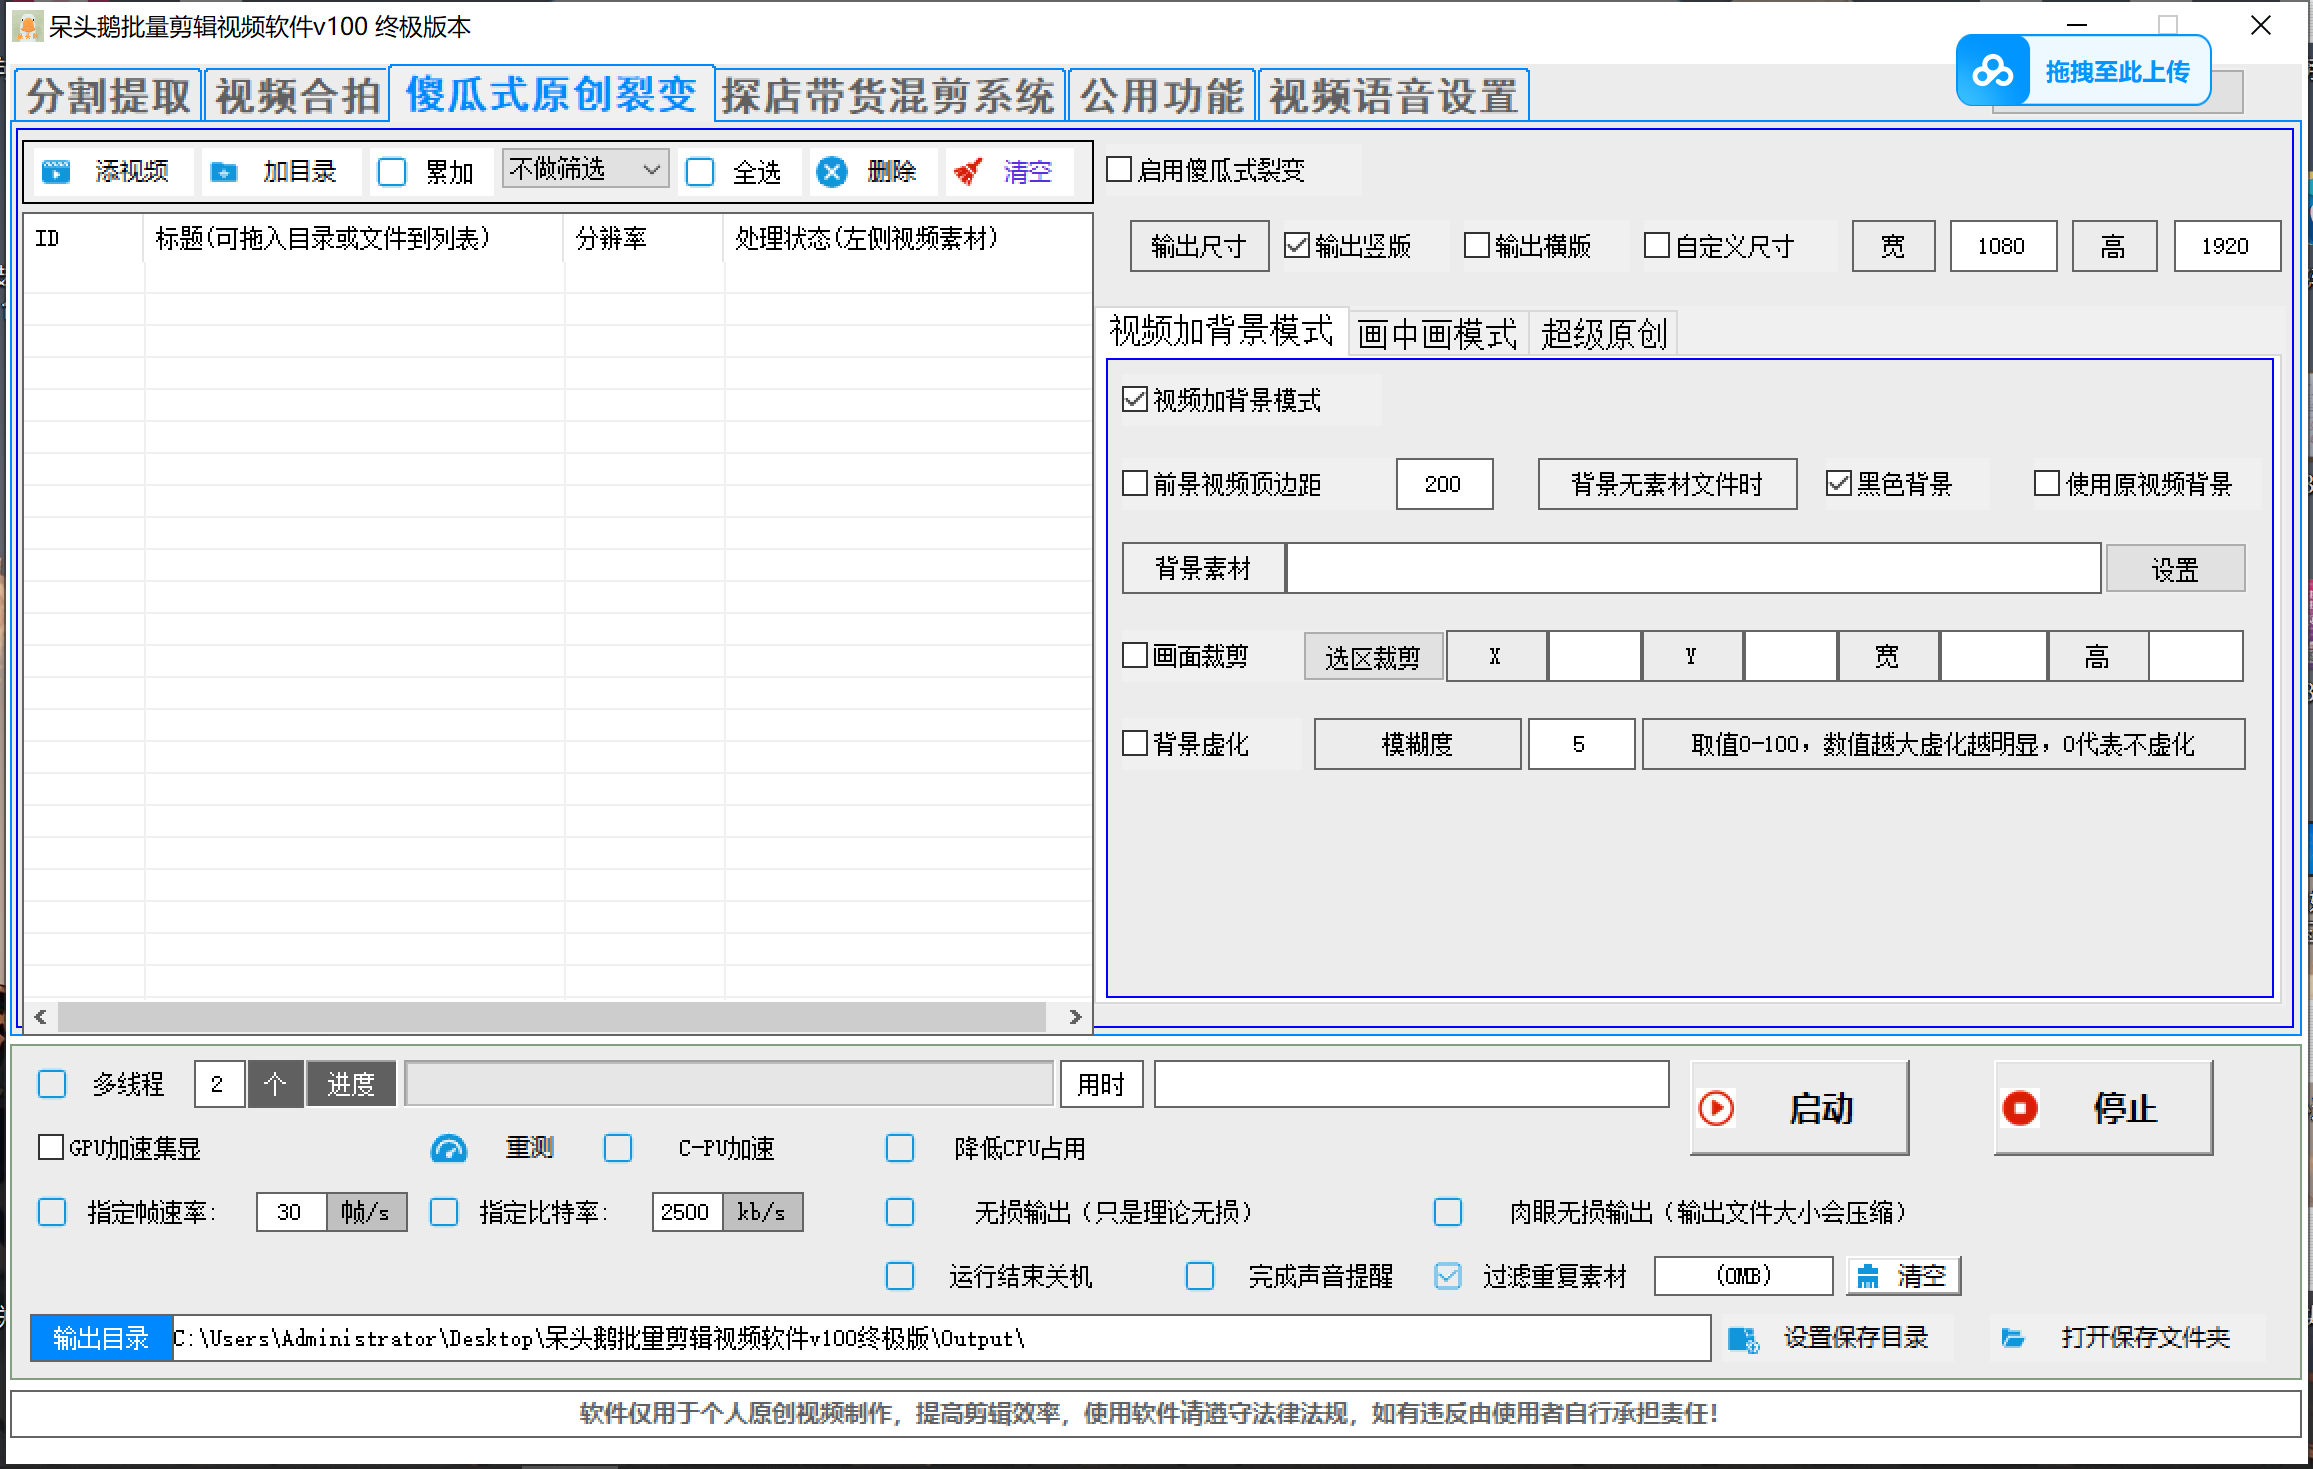The height and width of the screenshot is (1469, 2313).
Task: Click the left arrow of the horizontal scrollbar
Action: (x=40, y=1017)
